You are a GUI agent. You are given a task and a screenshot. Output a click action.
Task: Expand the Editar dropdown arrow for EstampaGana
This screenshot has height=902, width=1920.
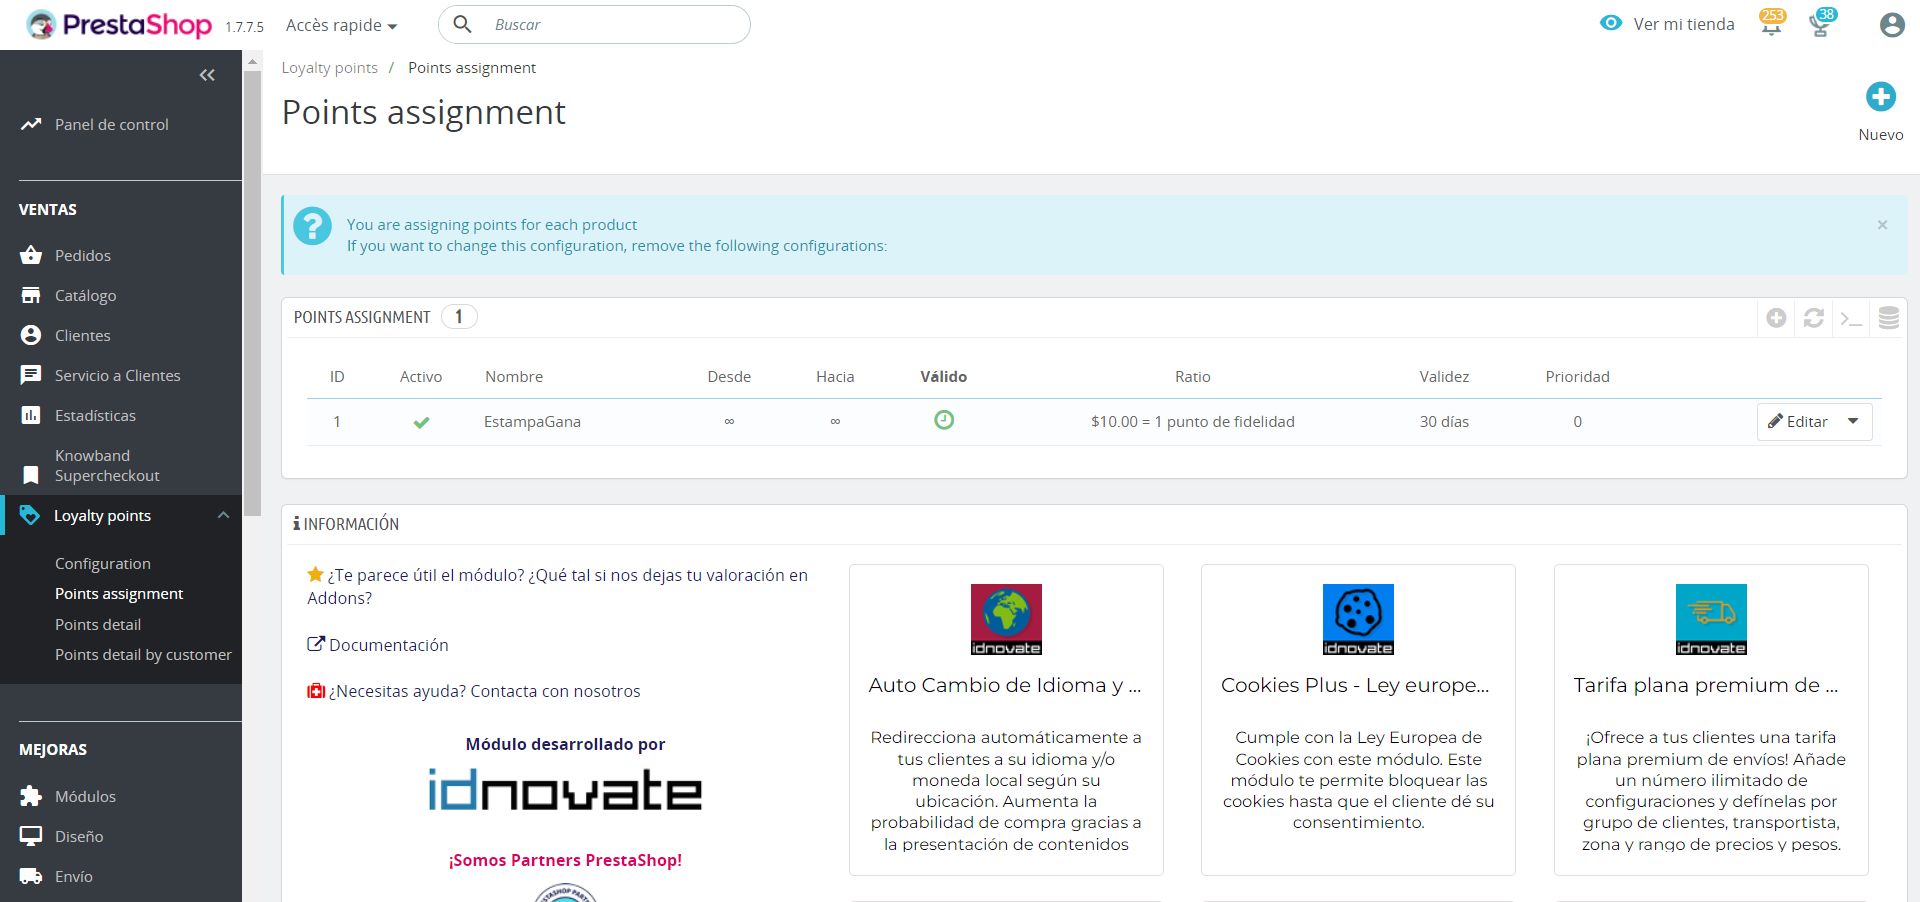(x=1853, y=421)
